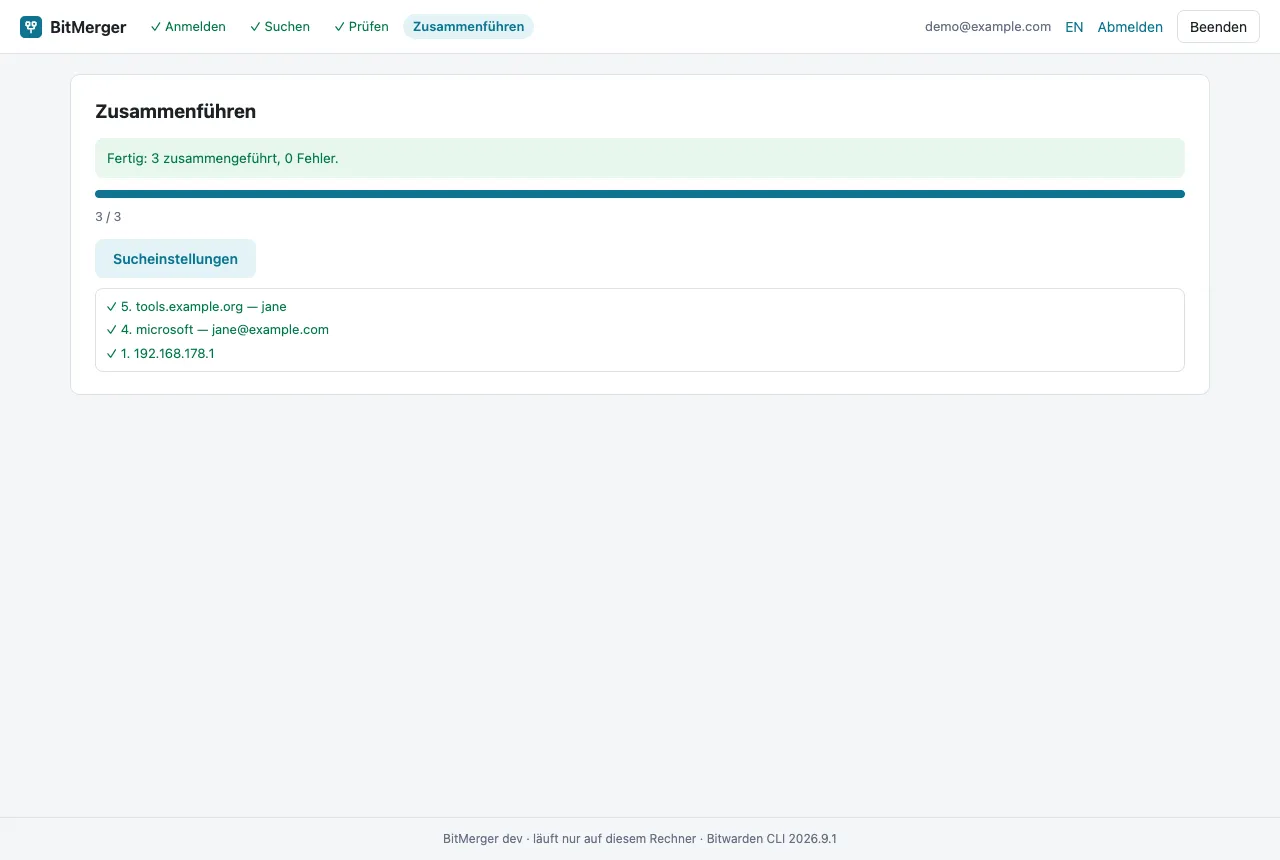The height and width of the screenshot is (860, 1280).
Task: Click the checkmark icon beside Suchen
Action: point(255,27)
